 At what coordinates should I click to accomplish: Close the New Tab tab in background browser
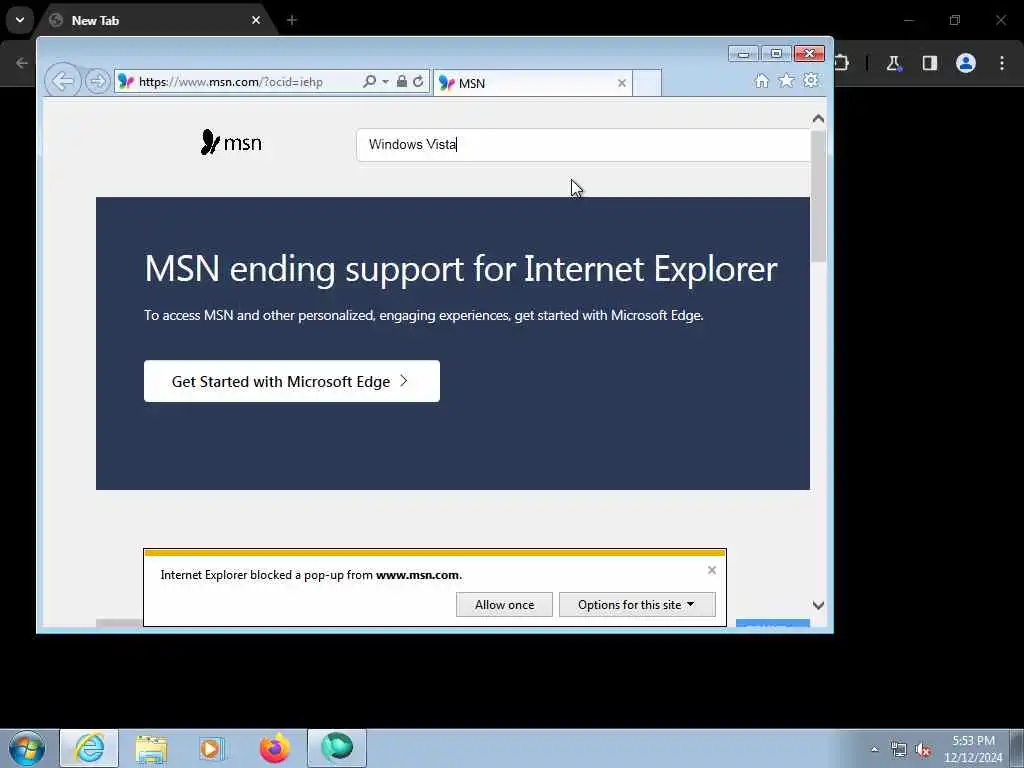pos(256,20)
